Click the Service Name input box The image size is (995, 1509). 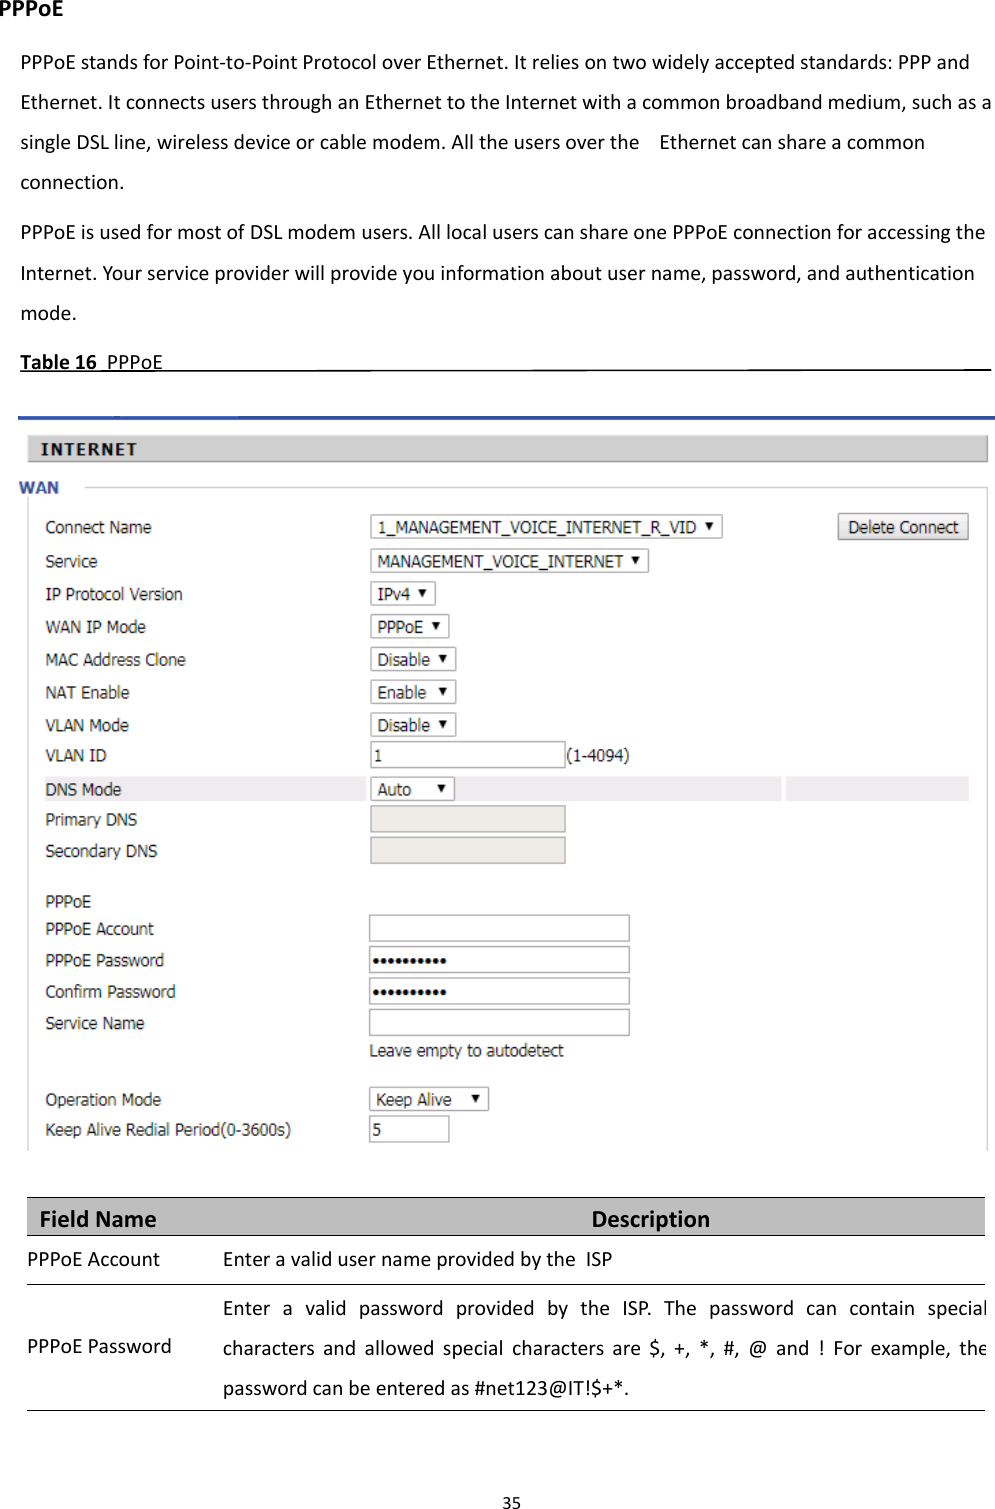click(x=498, y=1022)
